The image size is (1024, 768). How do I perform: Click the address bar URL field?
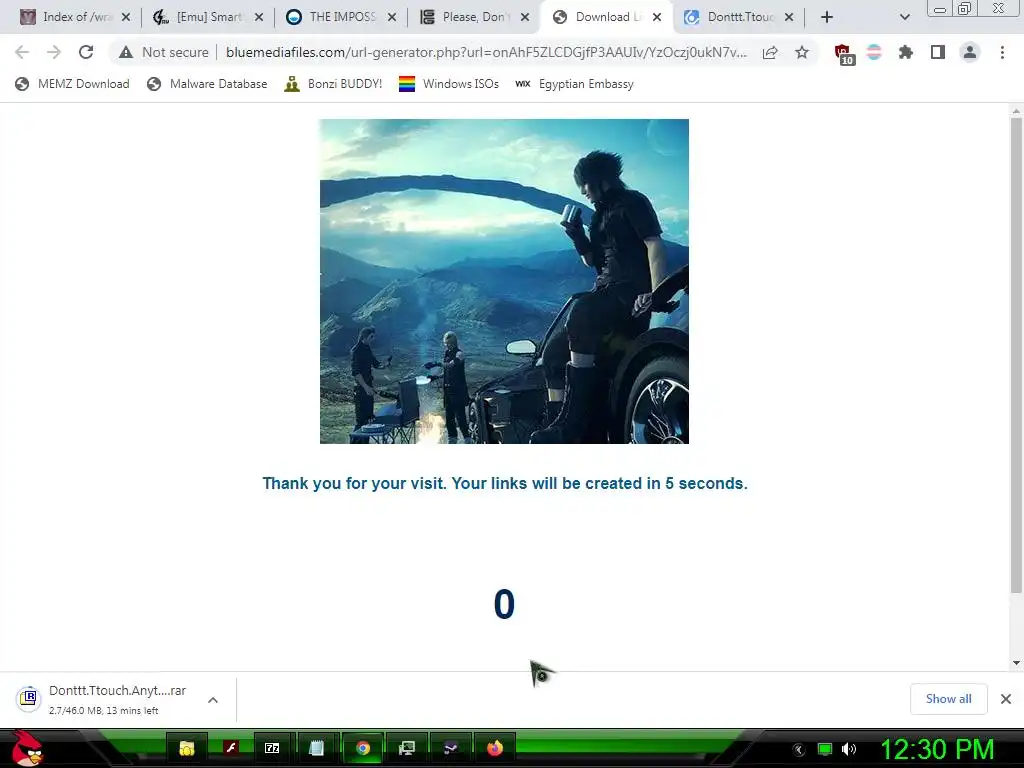pyautogui.click(x=486, y=52)
